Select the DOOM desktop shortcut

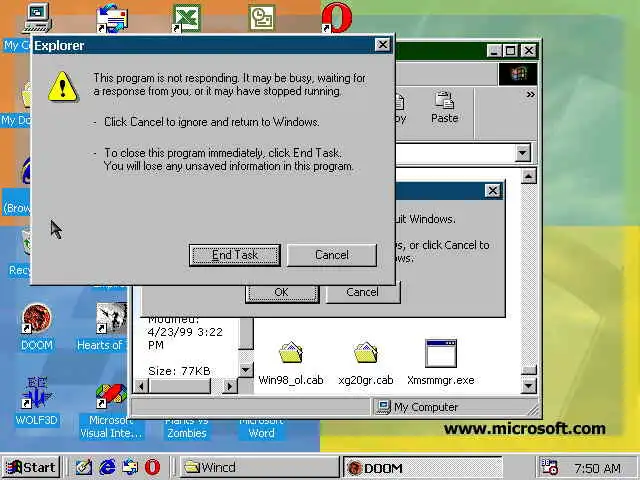(37, 327)
